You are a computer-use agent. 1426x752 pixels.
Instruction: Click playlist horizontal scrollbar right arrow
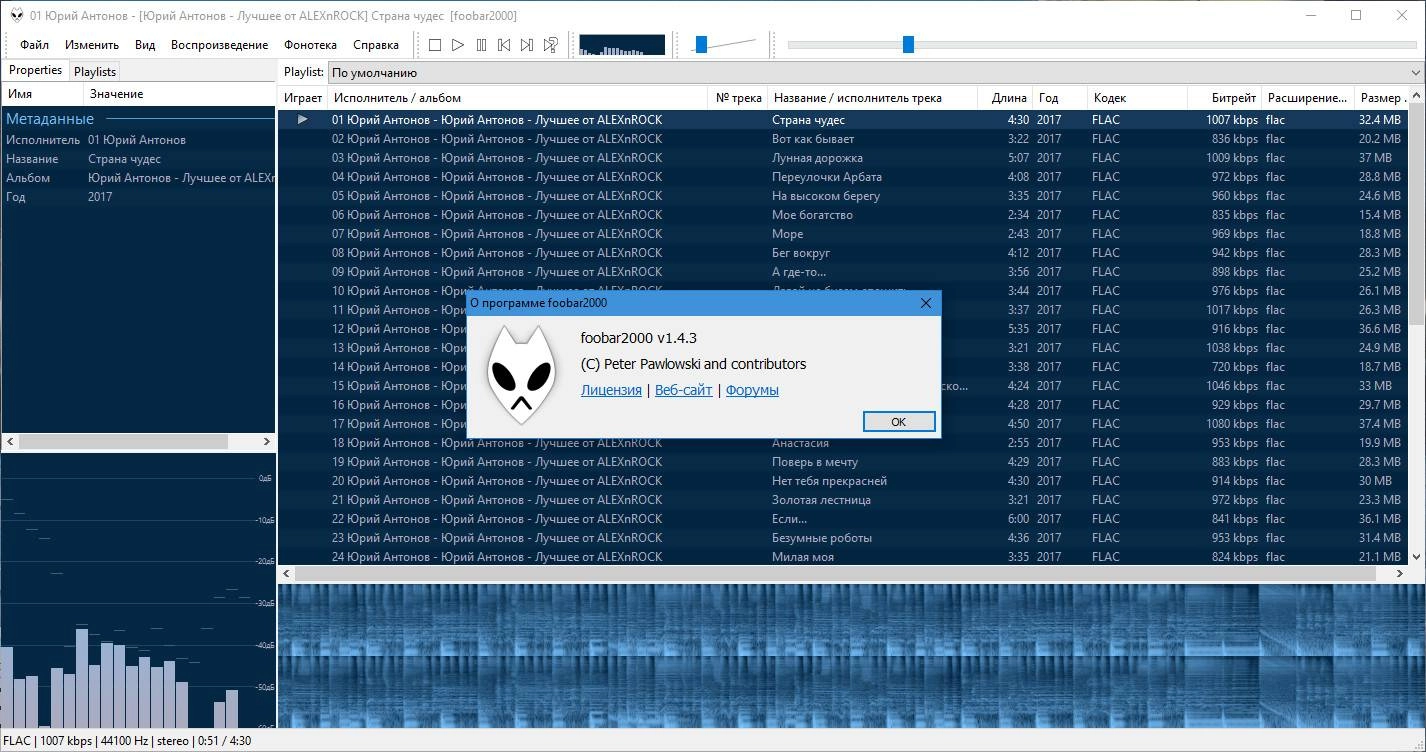point(1401,574)
